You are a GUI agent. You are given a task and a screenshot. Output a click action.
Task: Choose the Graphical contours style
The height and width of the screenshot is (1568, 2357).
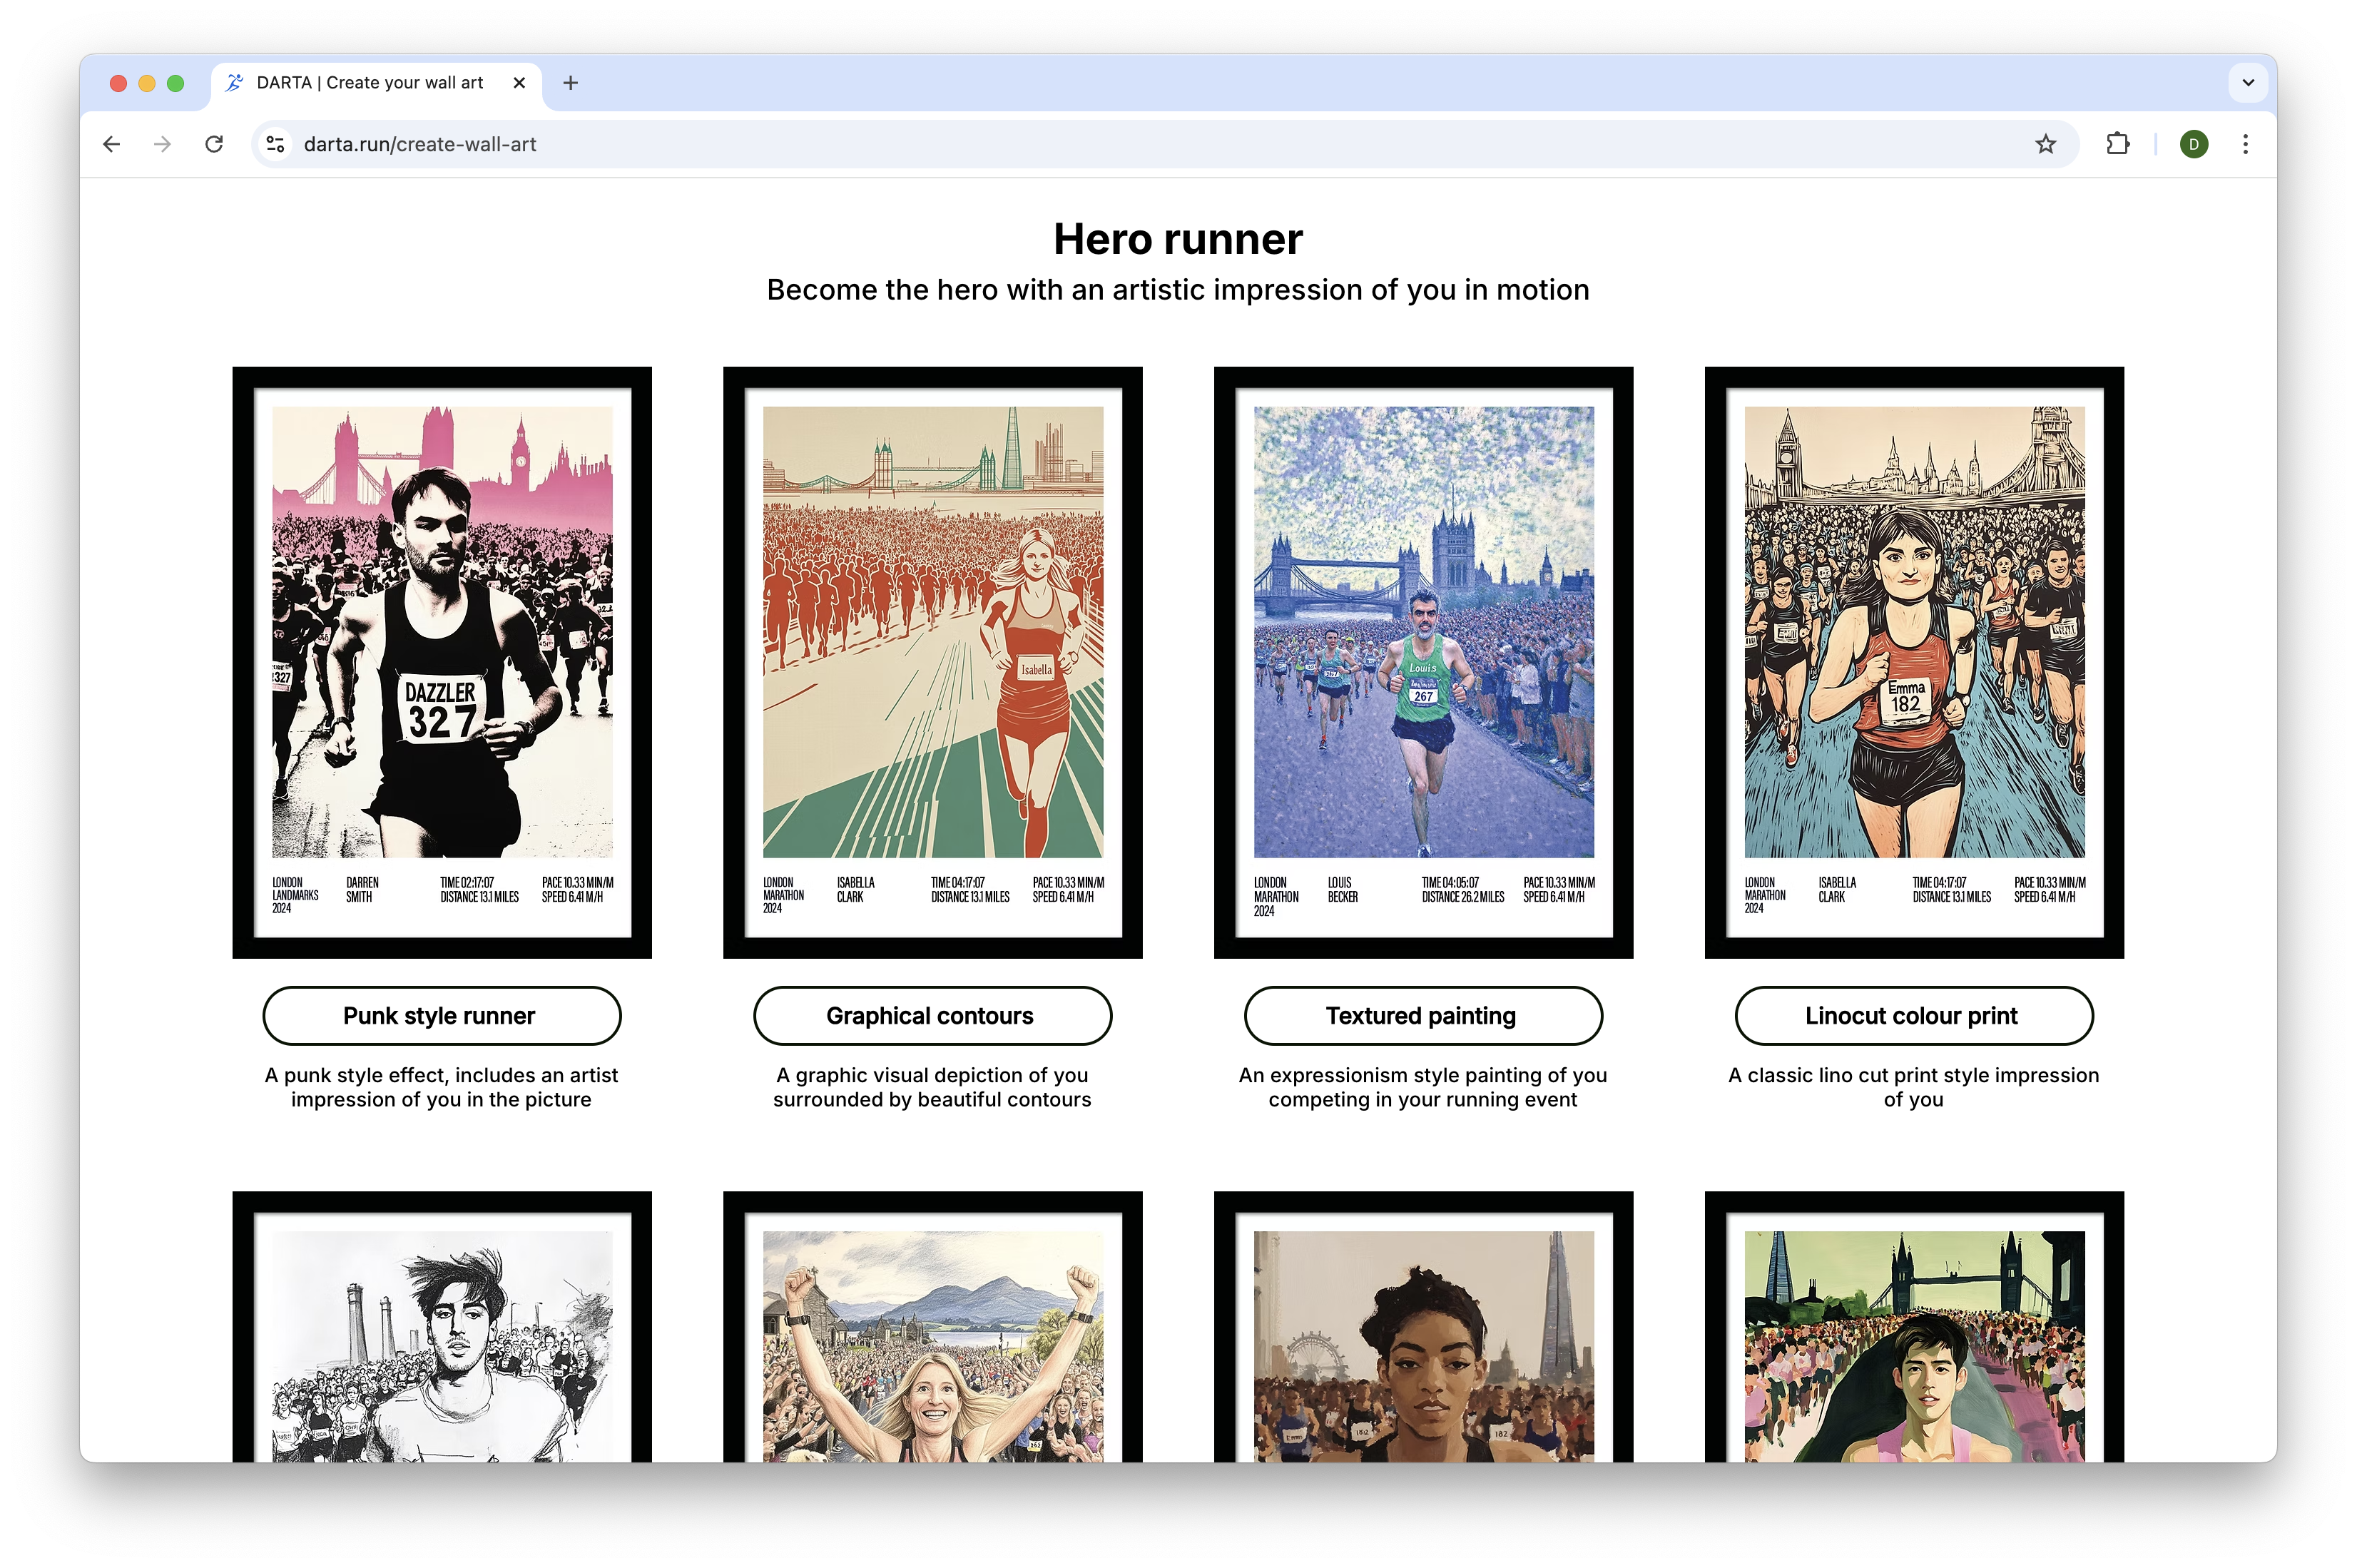click(x=932, y=1015)
